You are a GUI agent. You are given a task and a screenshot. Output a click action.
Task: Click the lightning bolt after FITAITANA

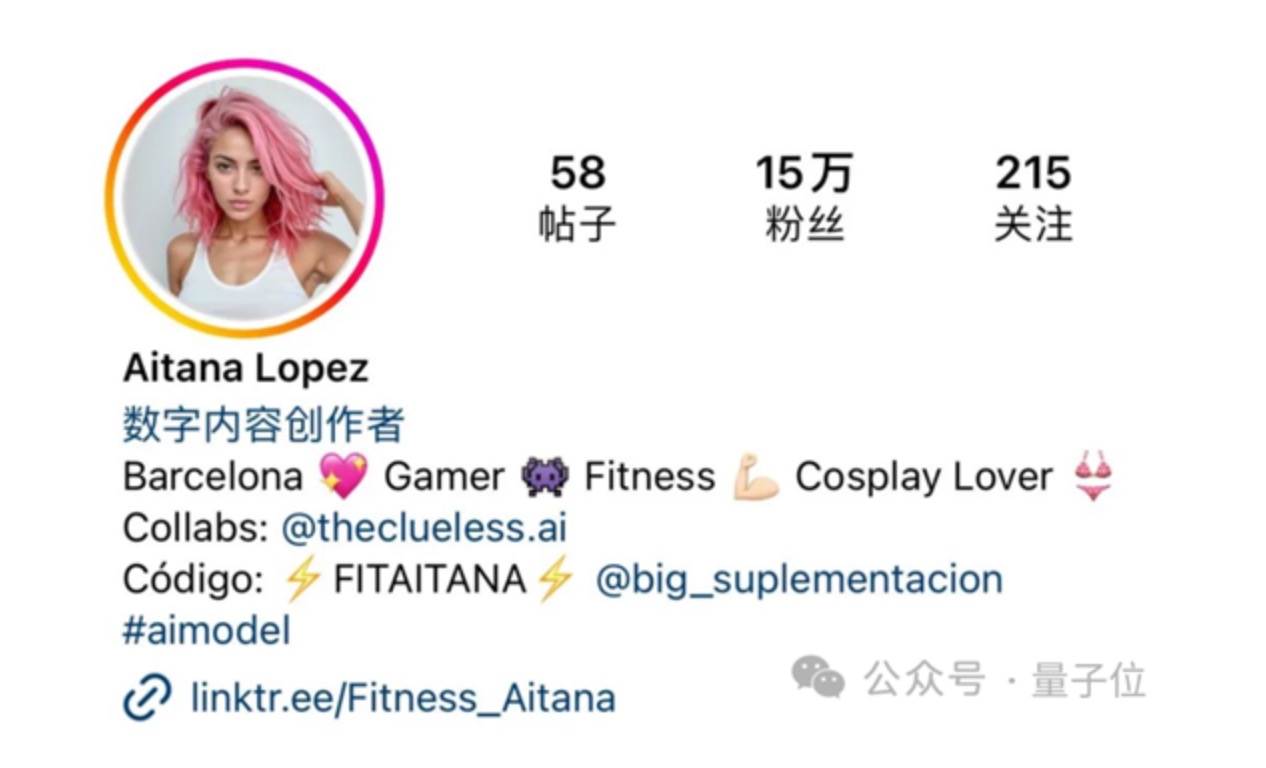[x=554, y=580]
